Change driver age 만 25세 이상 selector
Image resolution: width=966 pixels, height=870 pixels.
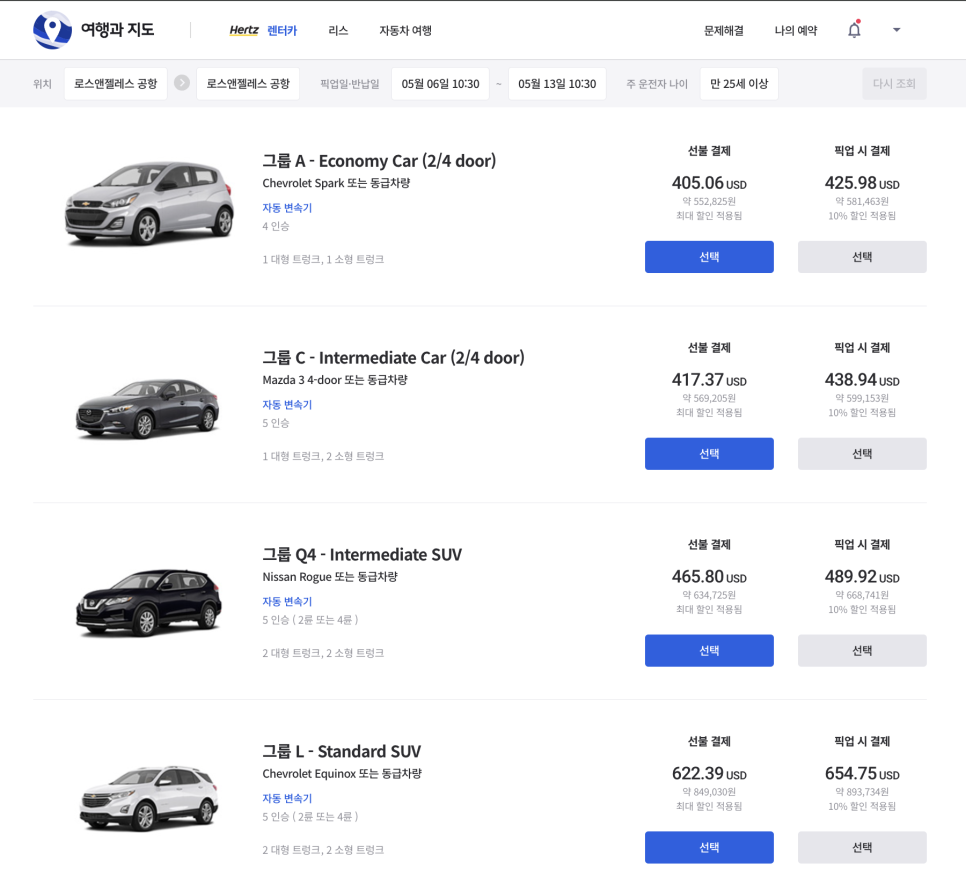tap(739, 84)
